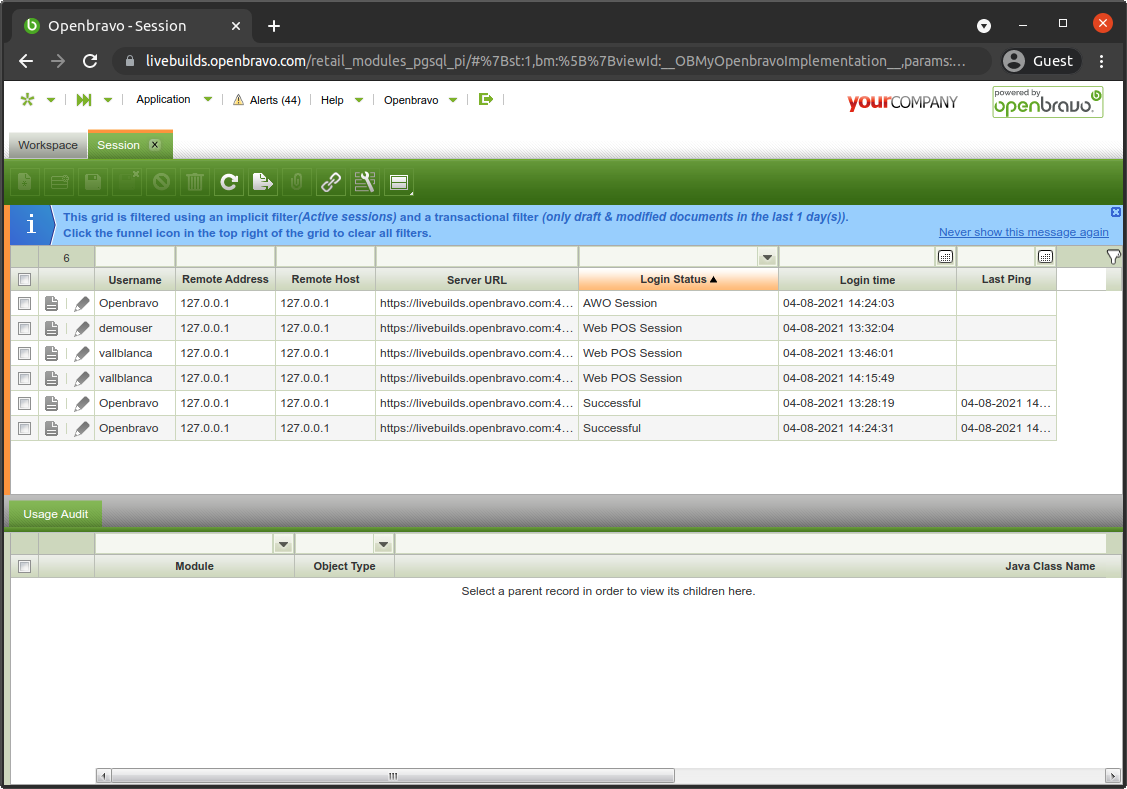Toggle the select-all checkbox in Session grid

(25, 280)
